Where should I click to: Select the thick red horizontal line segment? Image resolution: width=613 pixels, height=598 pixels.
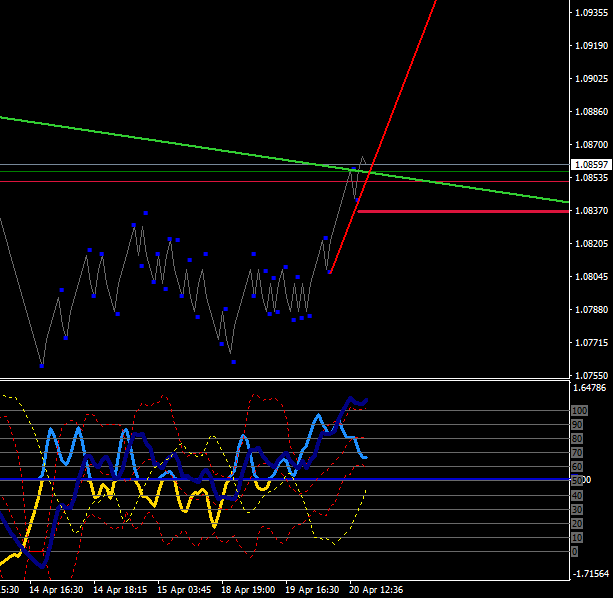tap(463, 211)
